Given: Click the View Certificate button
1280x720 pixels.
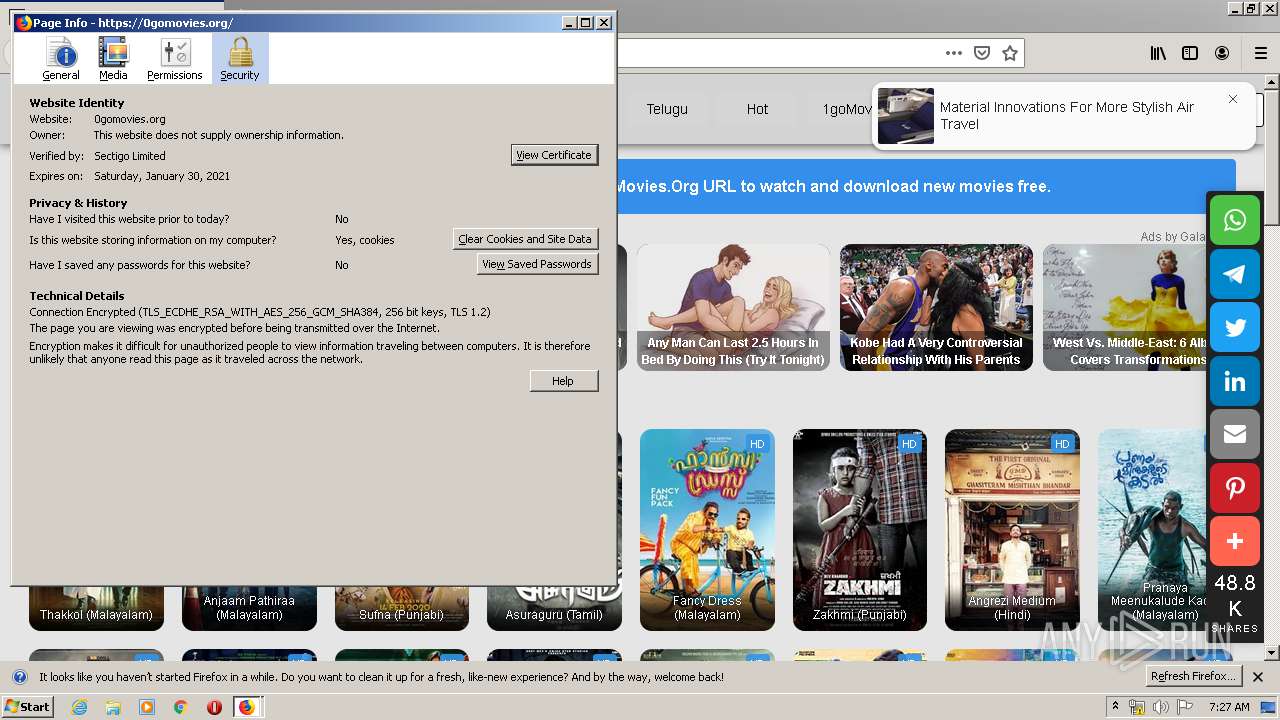Looking at the screenshot, I should (554, 155).
